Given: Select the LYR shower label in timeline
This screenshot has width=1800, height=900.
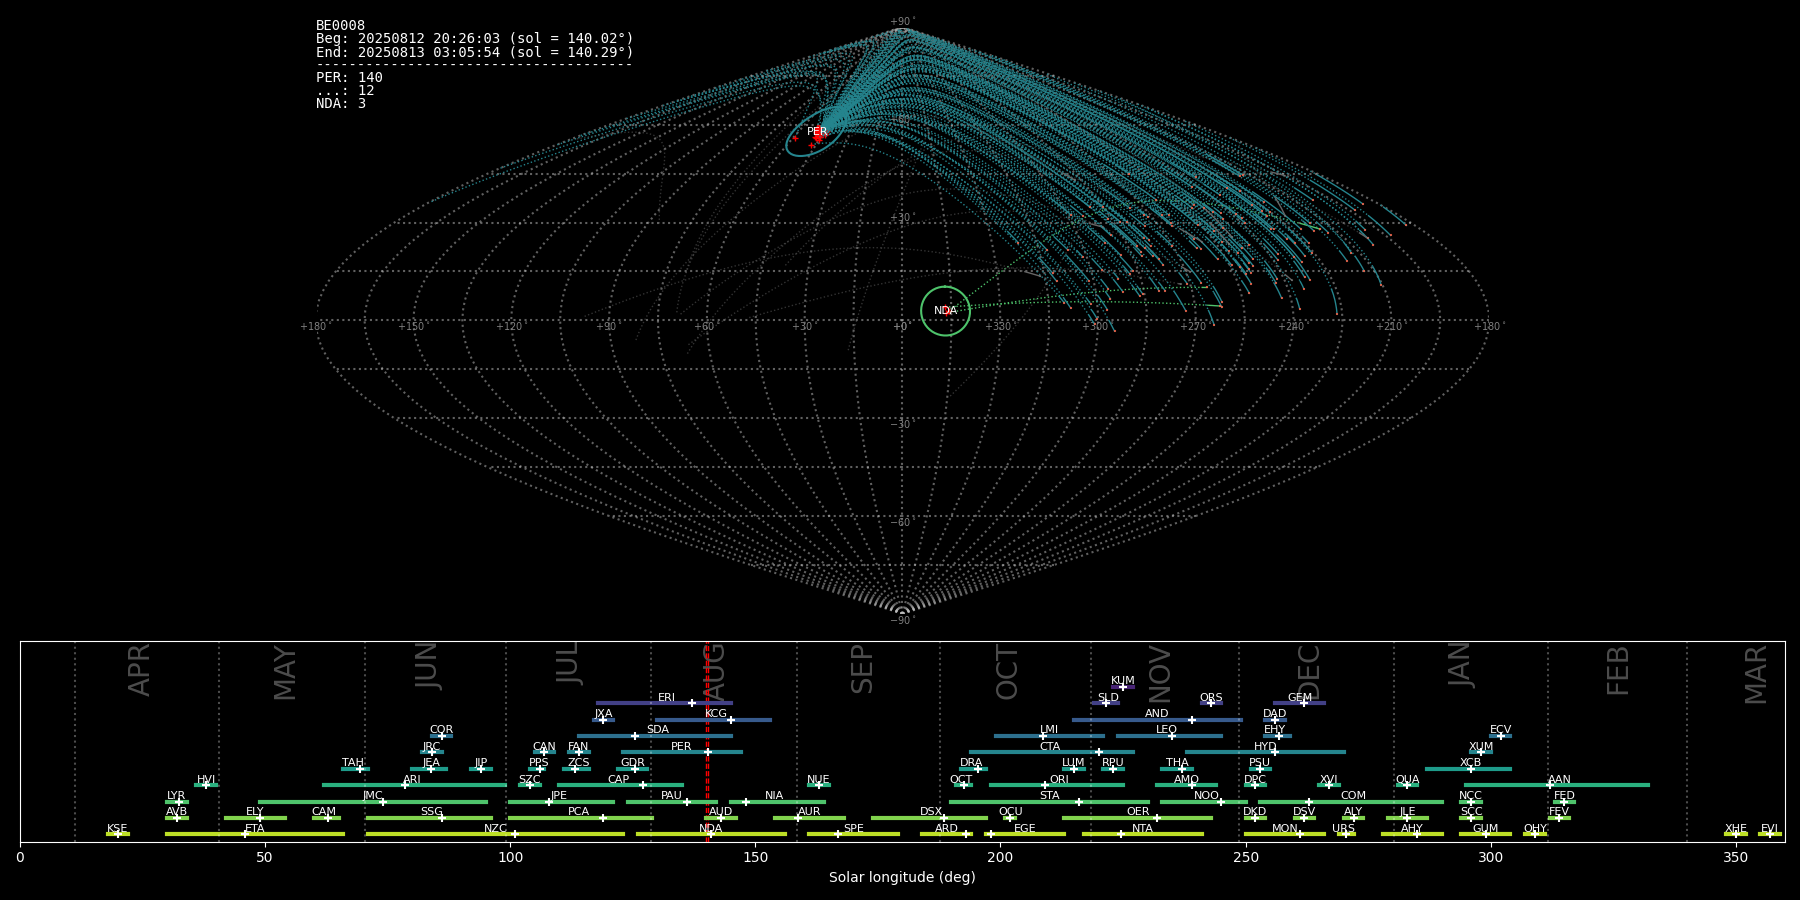Looking at the screenshot, I should pyautogui.click(x=176, y=796).
